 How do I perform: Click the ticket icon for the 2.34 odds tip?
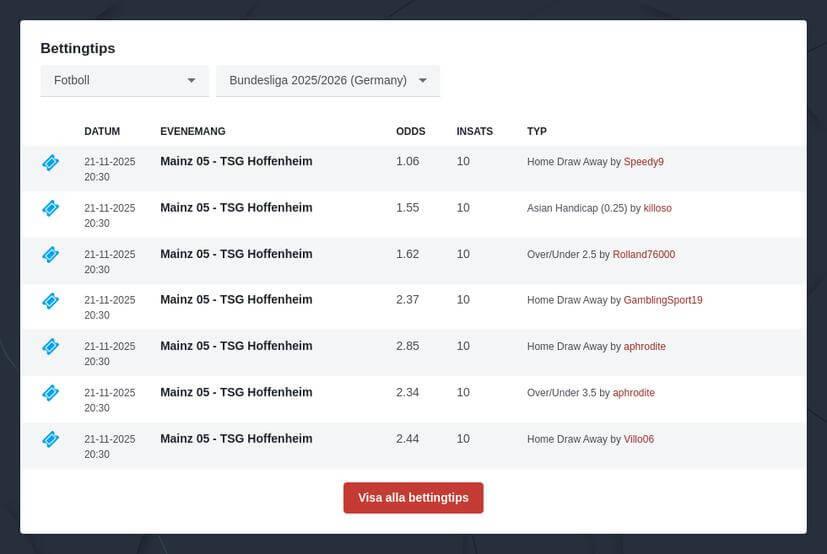pos(50,392)
